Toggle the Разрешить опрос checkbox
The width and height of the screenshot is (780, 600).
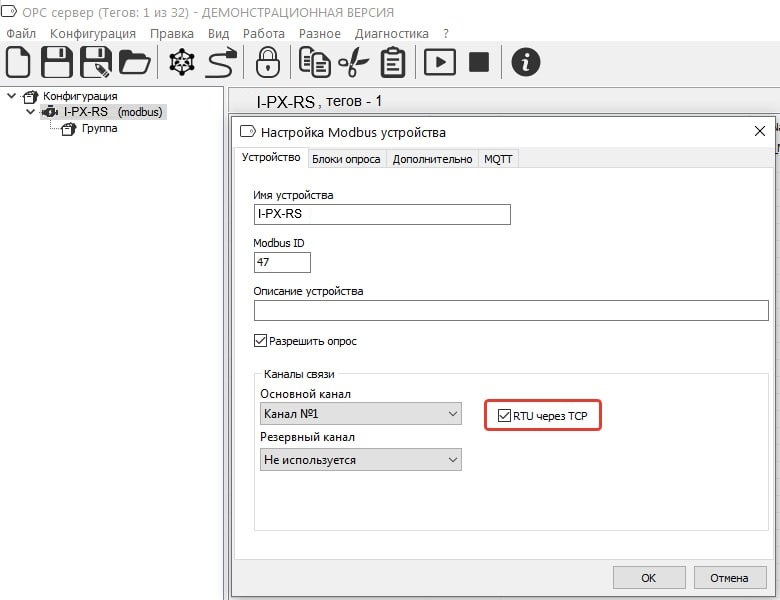[x=261, y=341]
